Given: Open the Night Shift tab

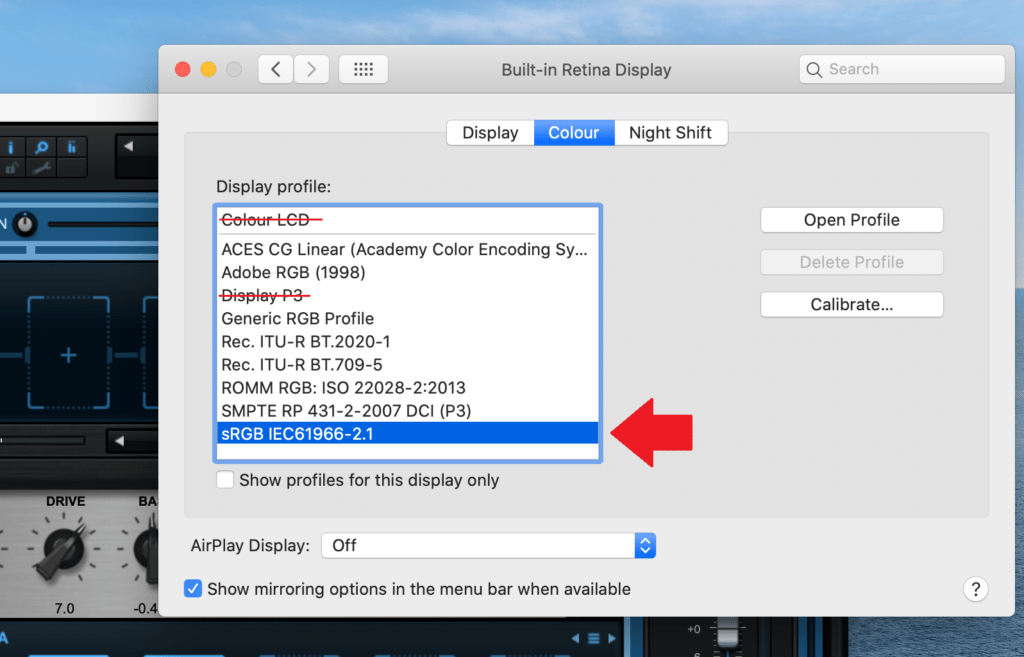Looking at the screenshot, I should tap(671, 133).
